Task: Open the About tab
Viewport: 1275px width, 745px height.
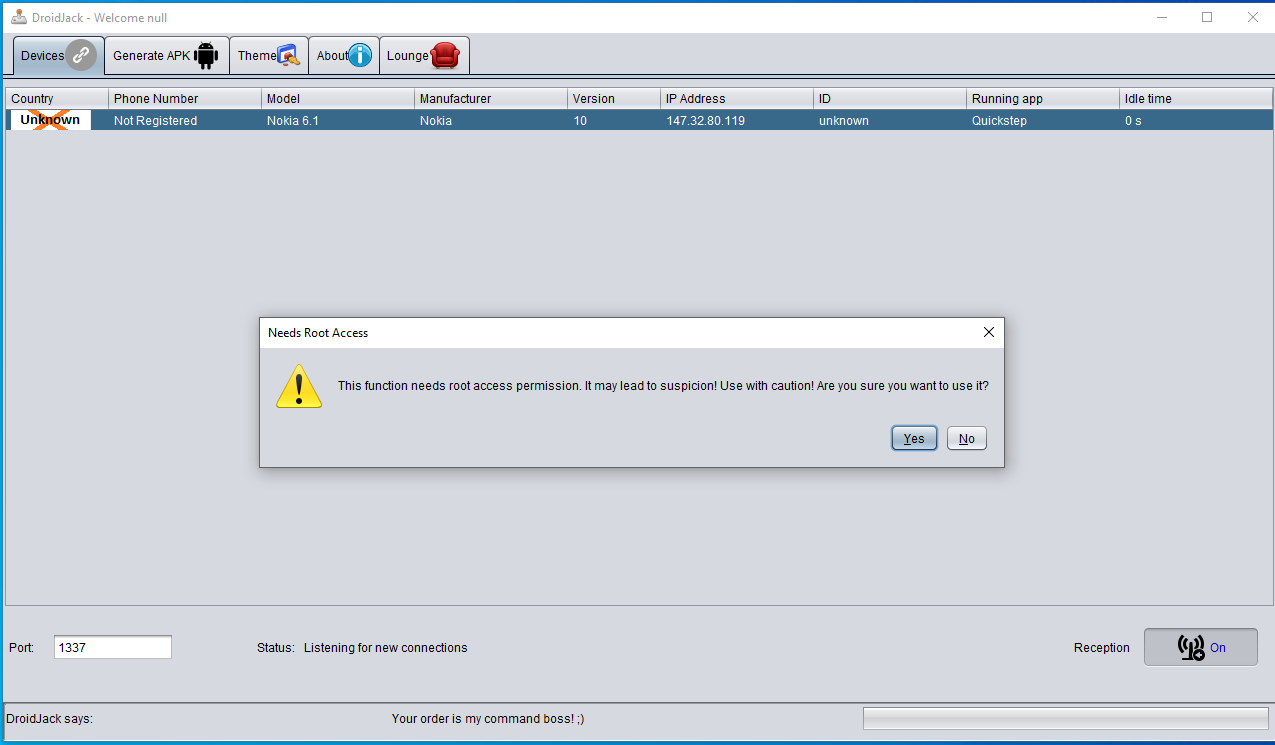Action: click(x=344, y=56)
